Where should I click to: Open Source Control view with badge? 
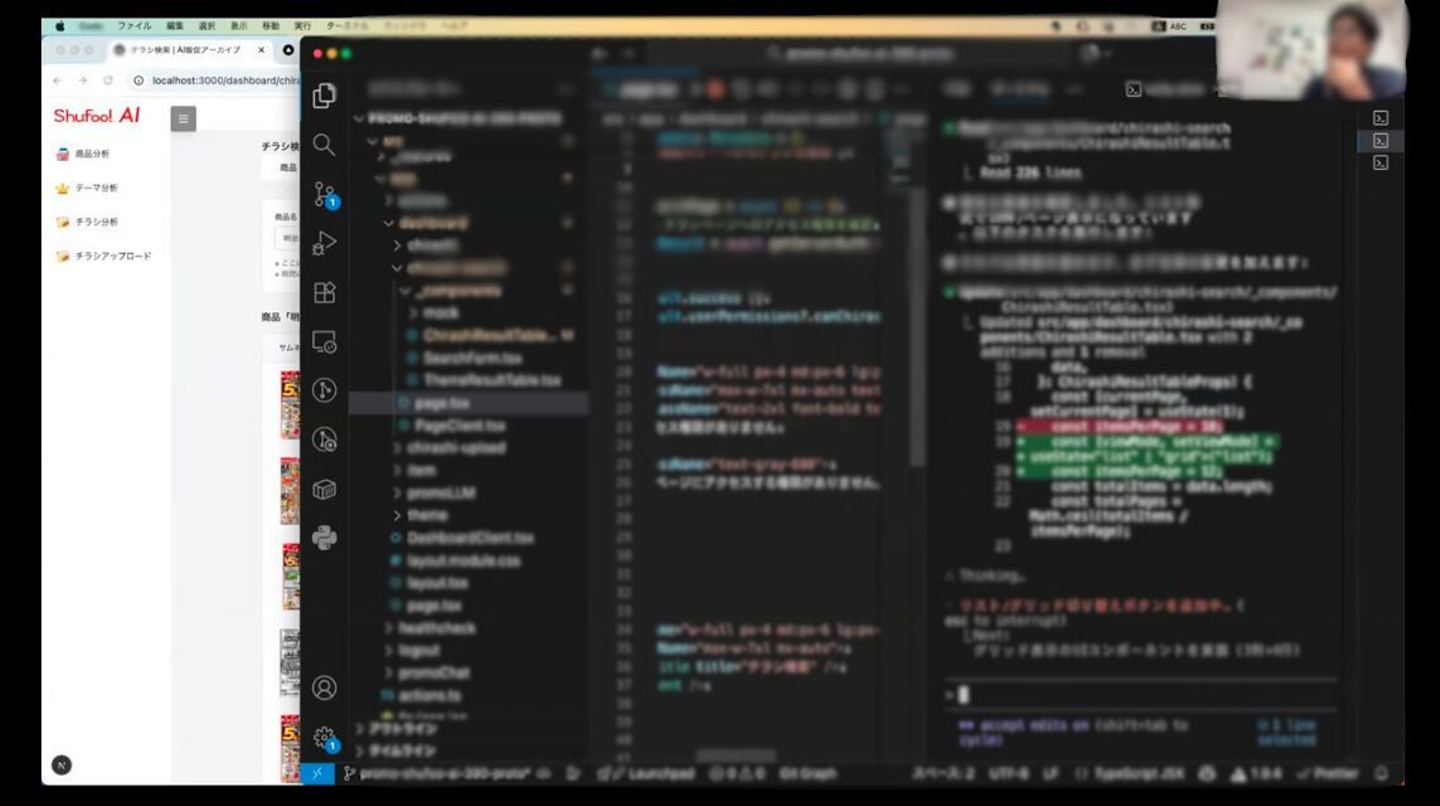tap(325, 194)
